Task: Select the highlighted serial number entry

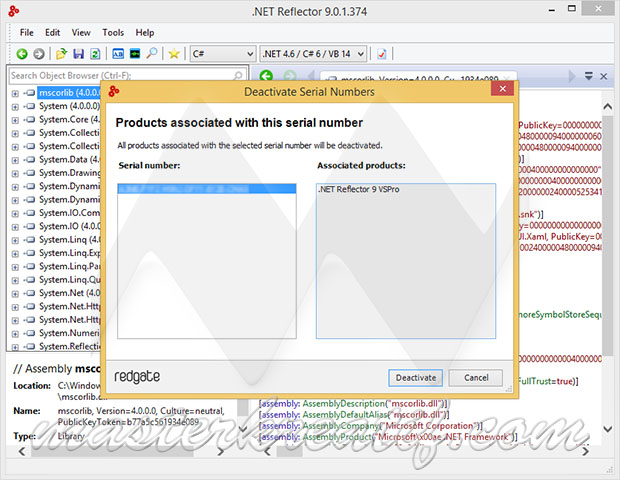Action: click(207, 189)
